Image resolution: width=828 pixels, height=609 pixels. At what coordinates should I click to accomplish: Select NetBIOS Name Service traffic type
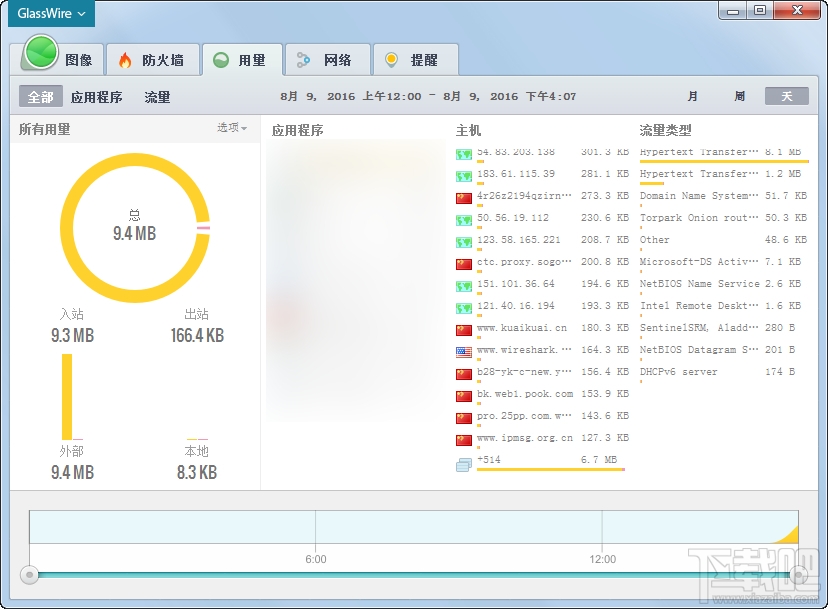[723, 284]
